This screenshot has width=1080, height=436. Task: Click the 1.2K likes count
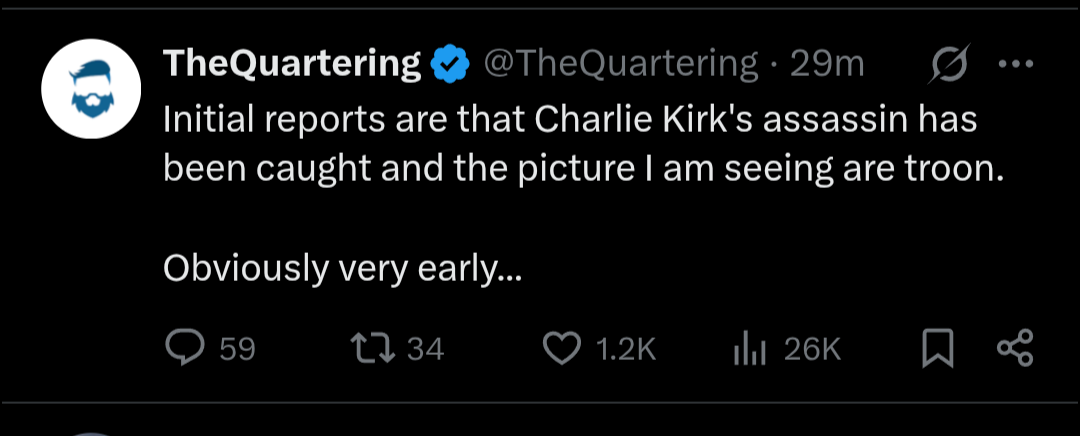(x=625, y=350)
